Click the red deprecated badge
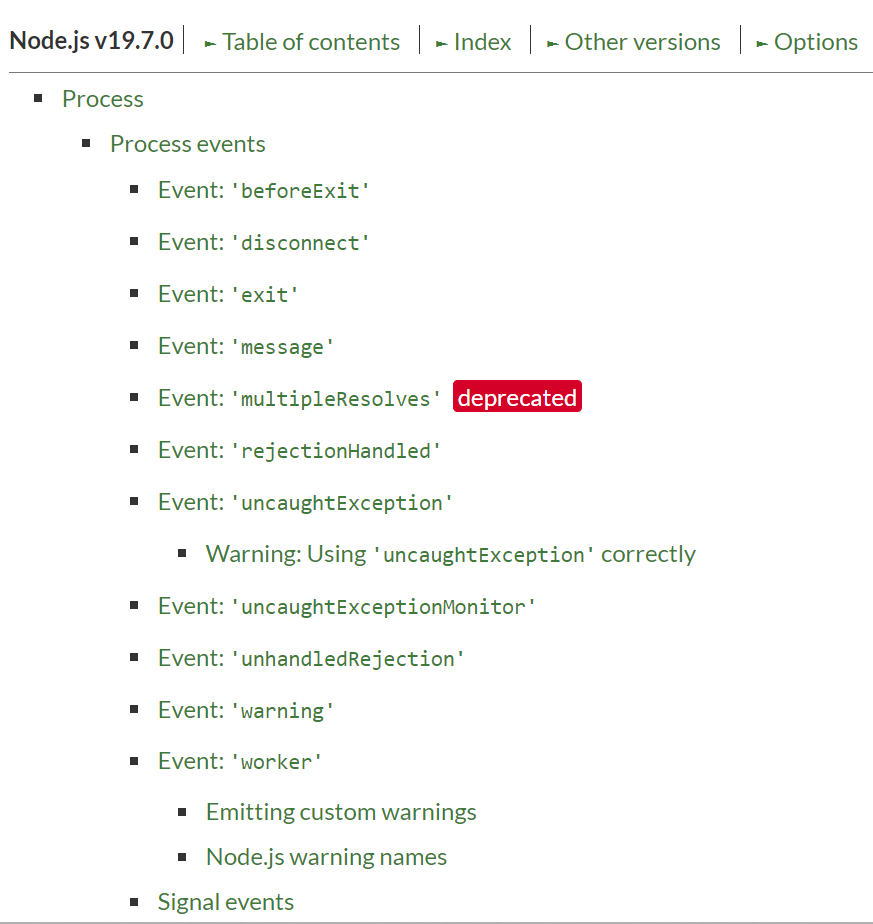The image size is (873, 924). pyautogui.click(x=517, y=396)
